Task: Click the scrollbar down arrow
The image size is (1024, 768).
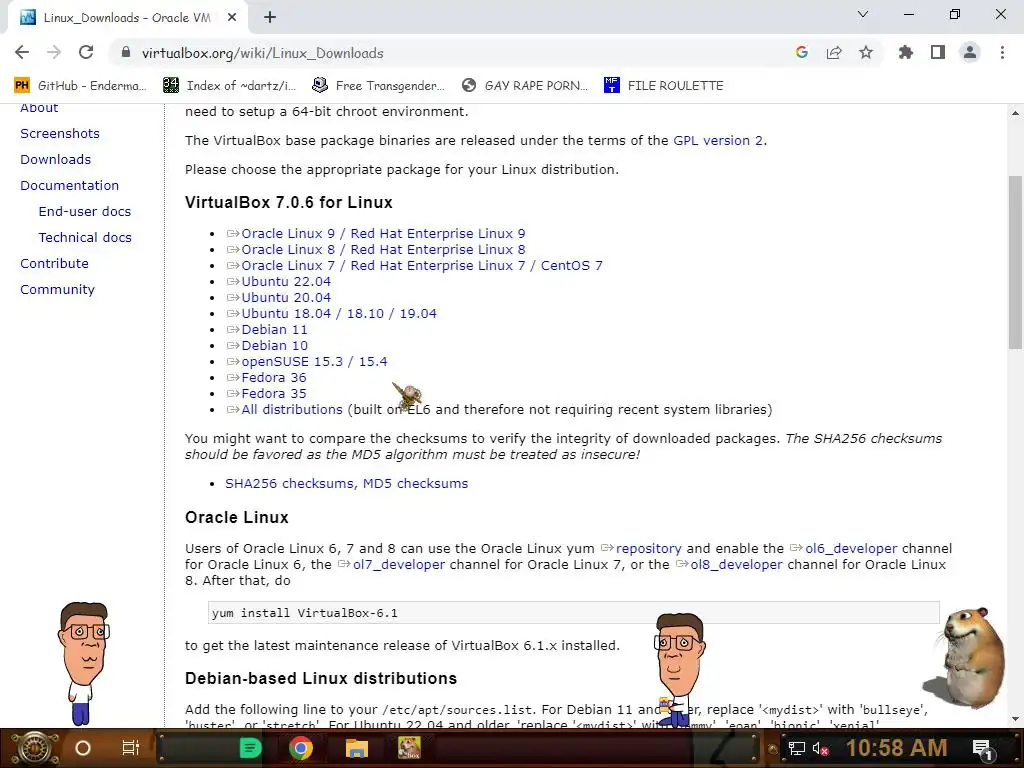Action: (1016, 719)
